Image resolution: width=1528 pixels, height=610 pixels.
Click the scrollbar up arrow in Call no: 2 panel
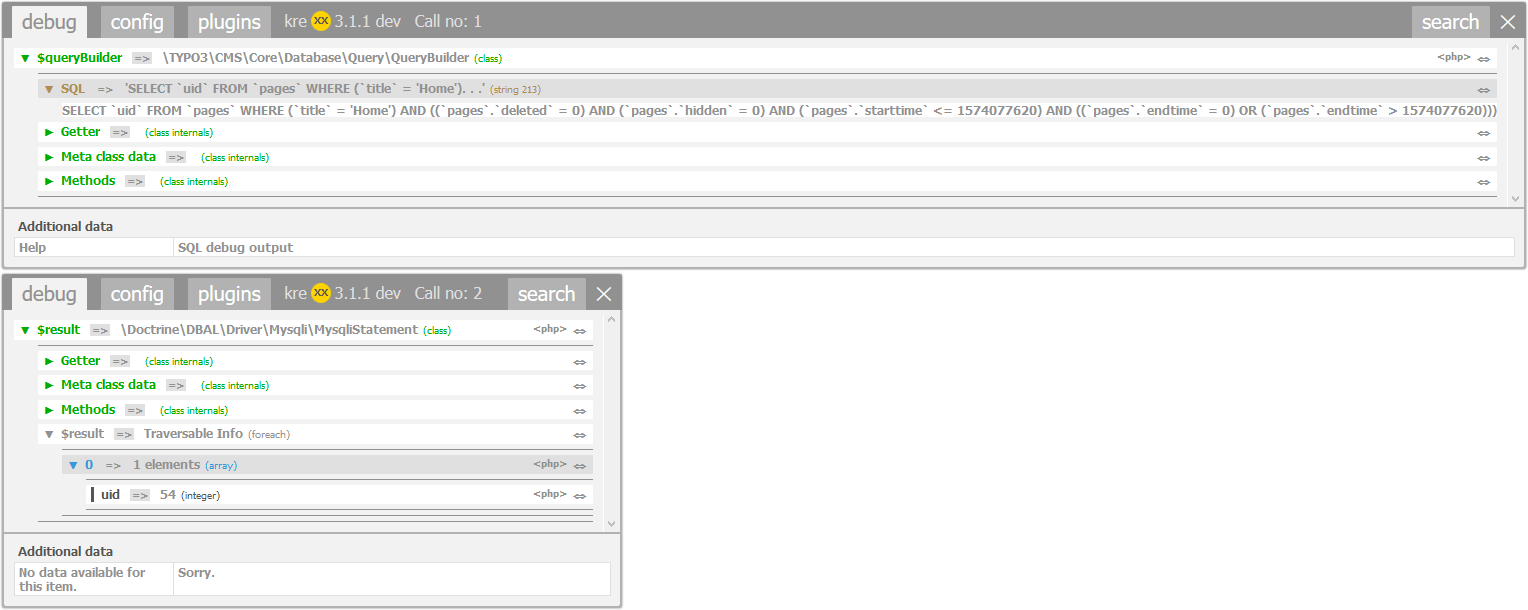point(611,317)
